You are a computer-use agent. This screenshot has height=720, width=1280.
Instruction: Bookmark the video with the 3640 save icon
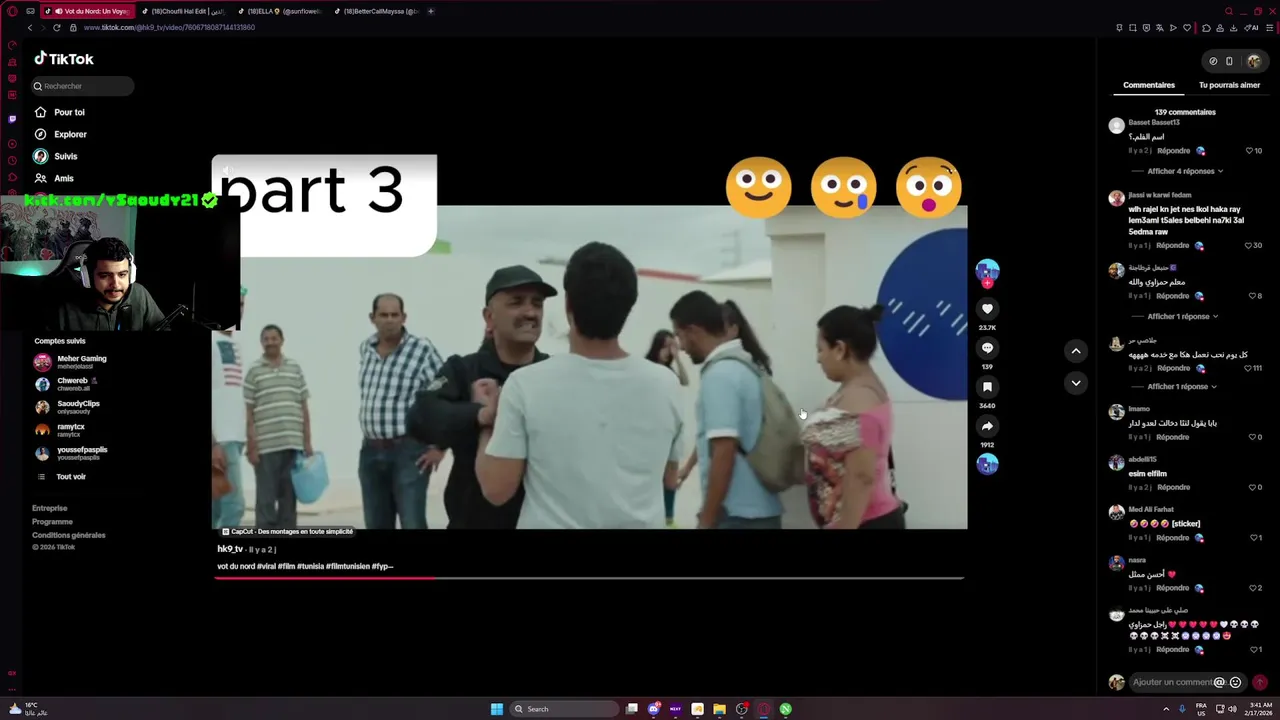(x=987, y=387)
